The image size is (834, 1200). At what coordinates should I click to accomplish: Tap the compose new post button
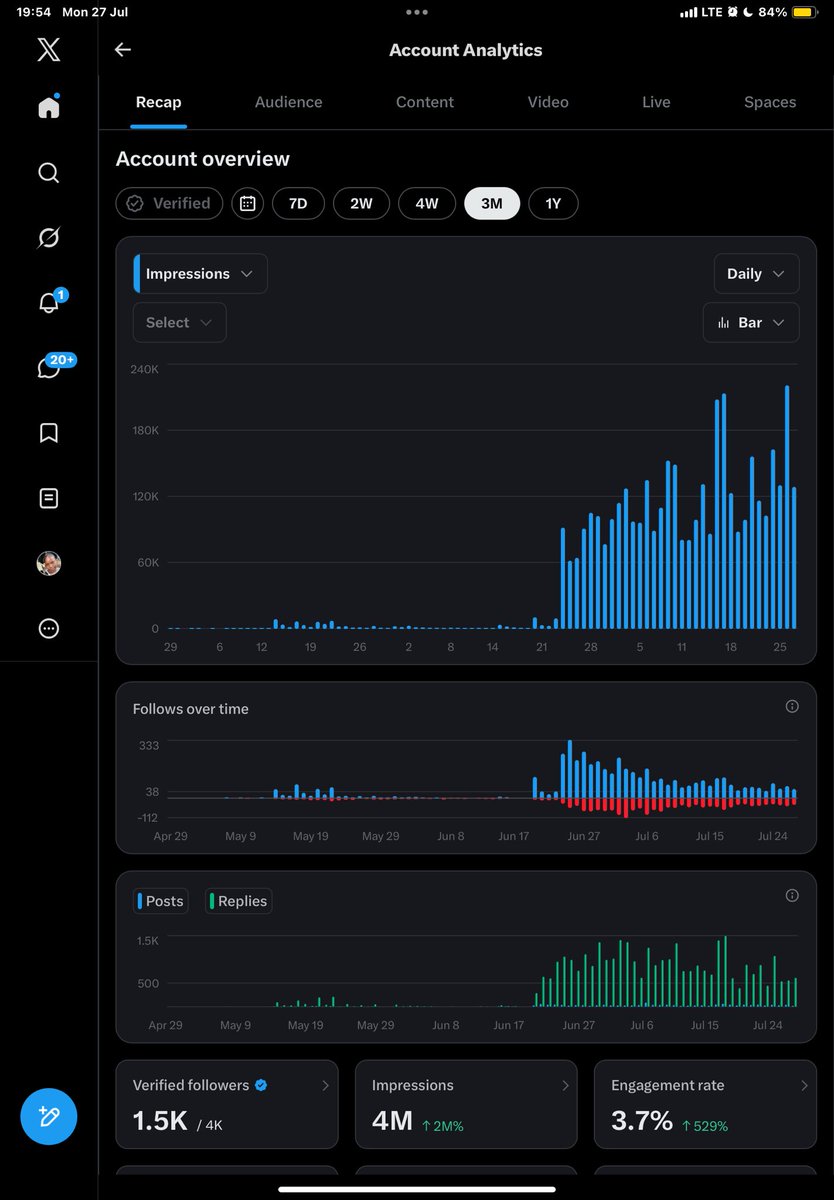(x=48, y=1116)
